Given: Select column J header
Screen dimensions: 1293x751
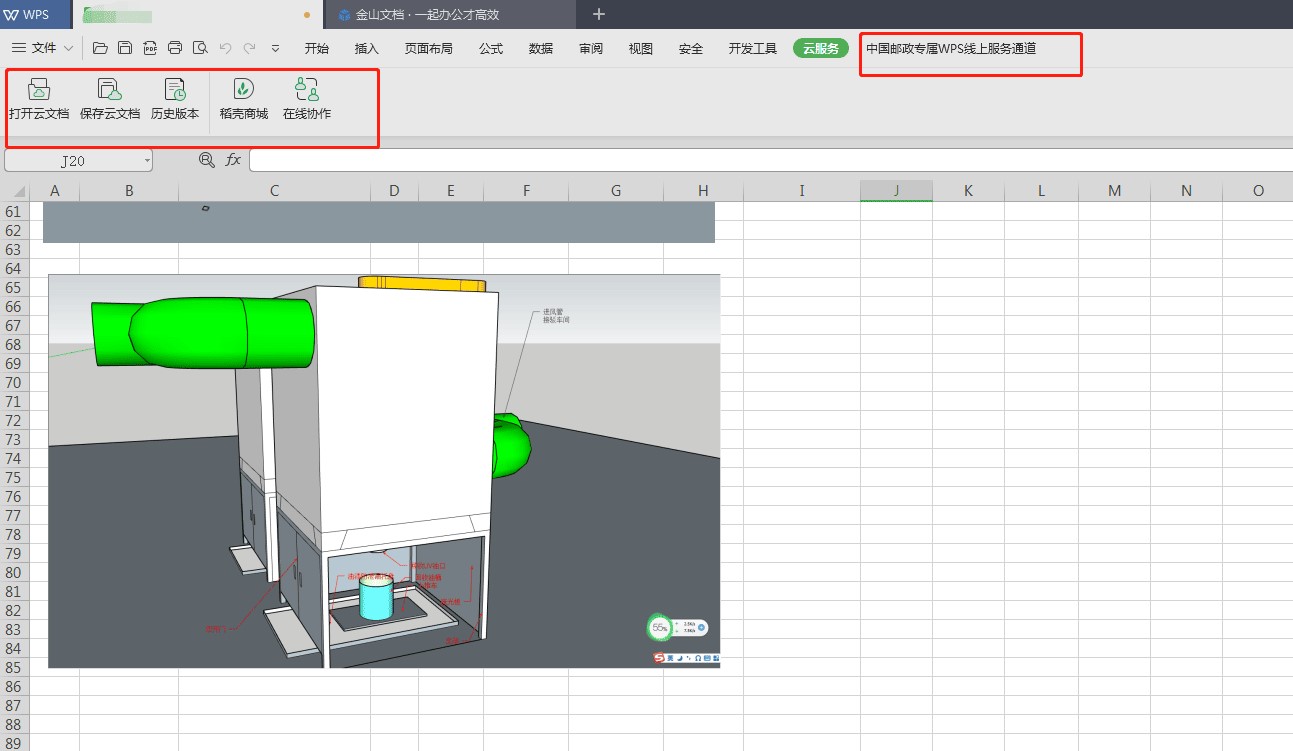Looking at the screenshot, I should coord(896,191).
